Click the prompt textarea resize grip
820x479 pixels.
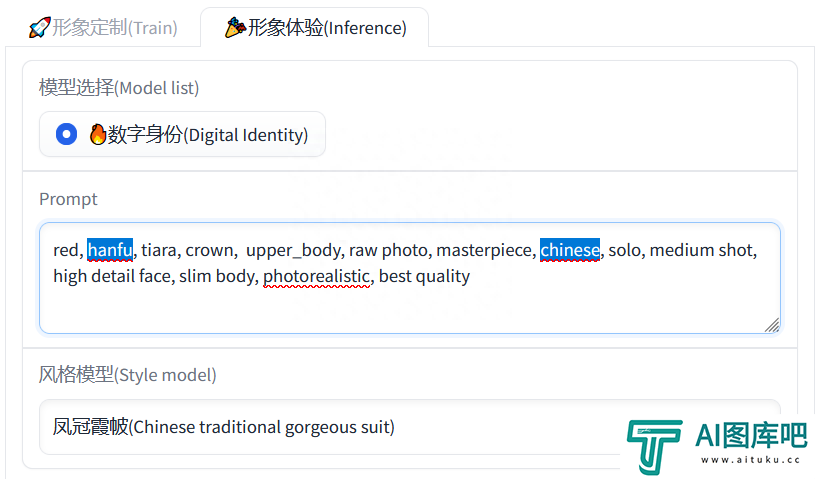pos(772,325)
